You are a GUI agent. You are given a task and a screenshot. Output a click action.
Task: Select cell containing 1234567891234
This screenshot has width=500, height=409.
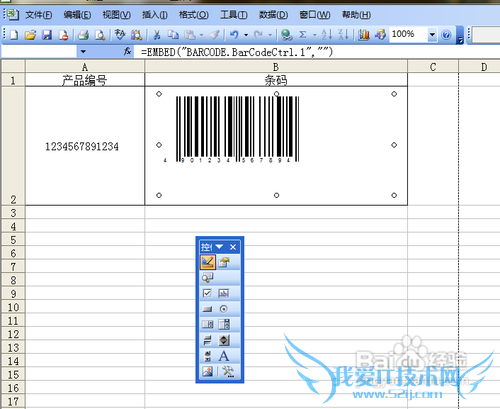click(x=85, y=146)
